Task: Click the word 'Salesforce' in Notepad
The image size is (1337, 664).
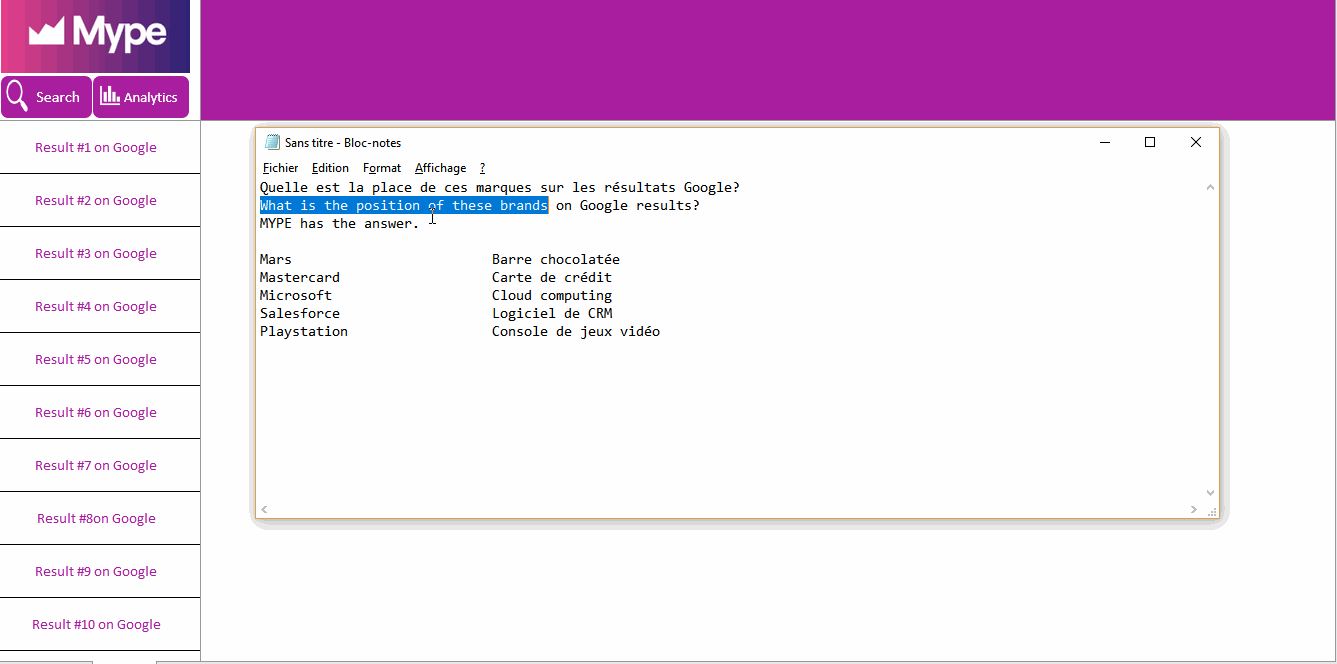Action: [x=300, y=313]
